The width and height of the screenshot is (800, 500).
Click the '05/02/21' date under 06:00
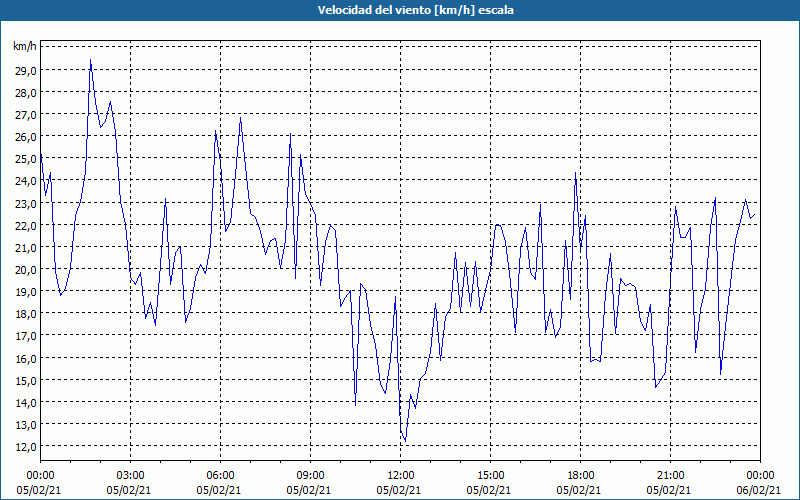219,490
